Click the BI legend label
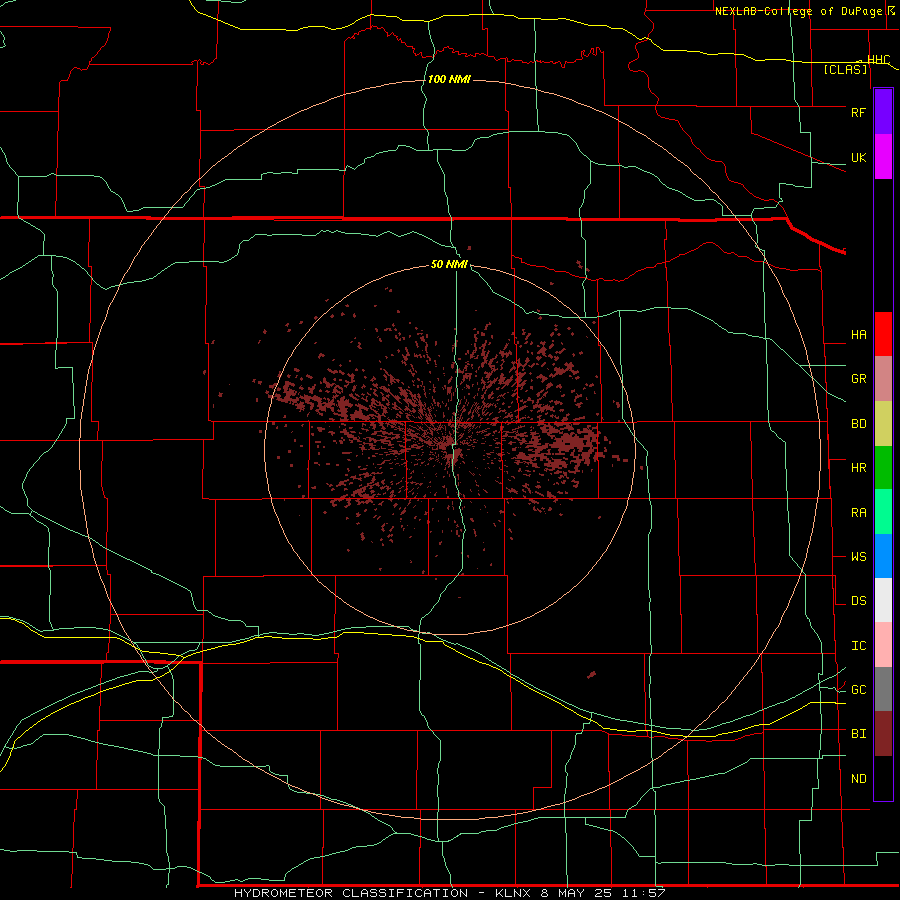 click(858, 734)
